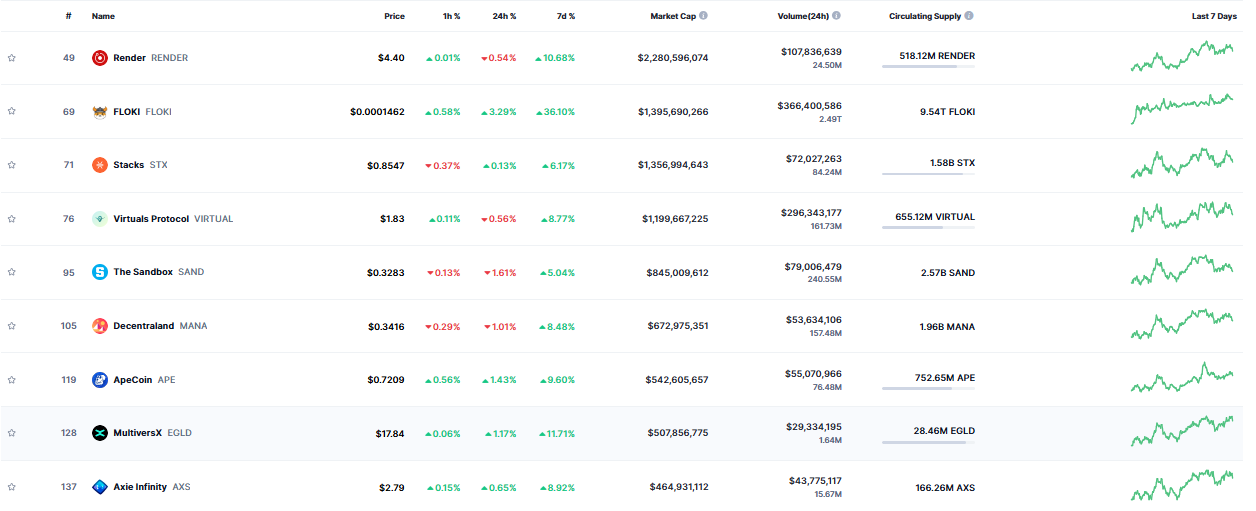Click Stacks circulating supply progress bar
1256x511 pixels.
928,174
